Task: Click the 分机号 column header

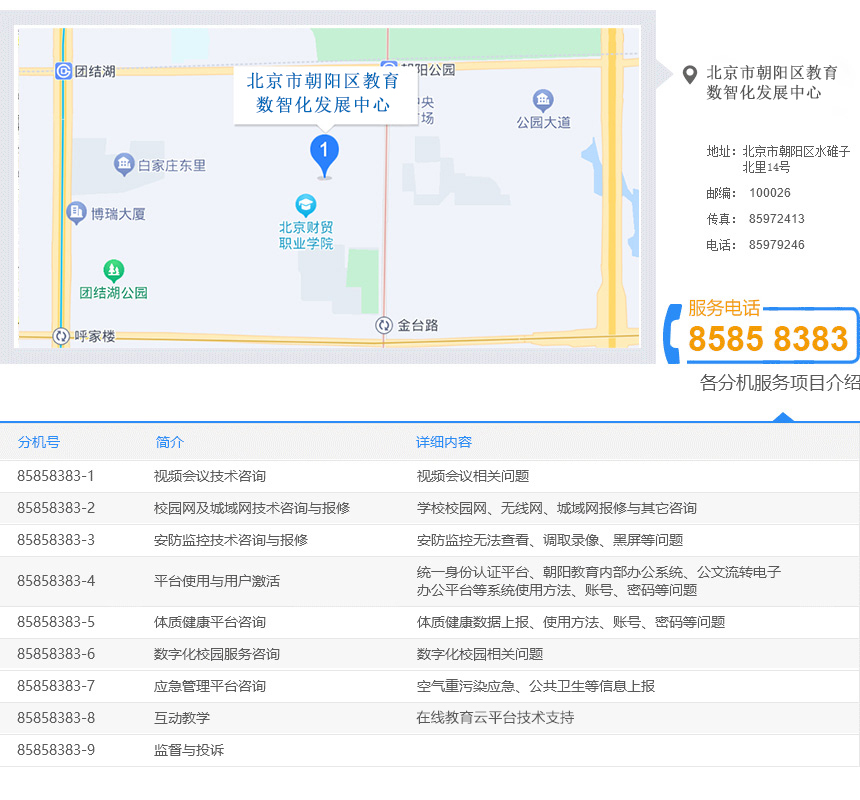Action: point(38,442)
